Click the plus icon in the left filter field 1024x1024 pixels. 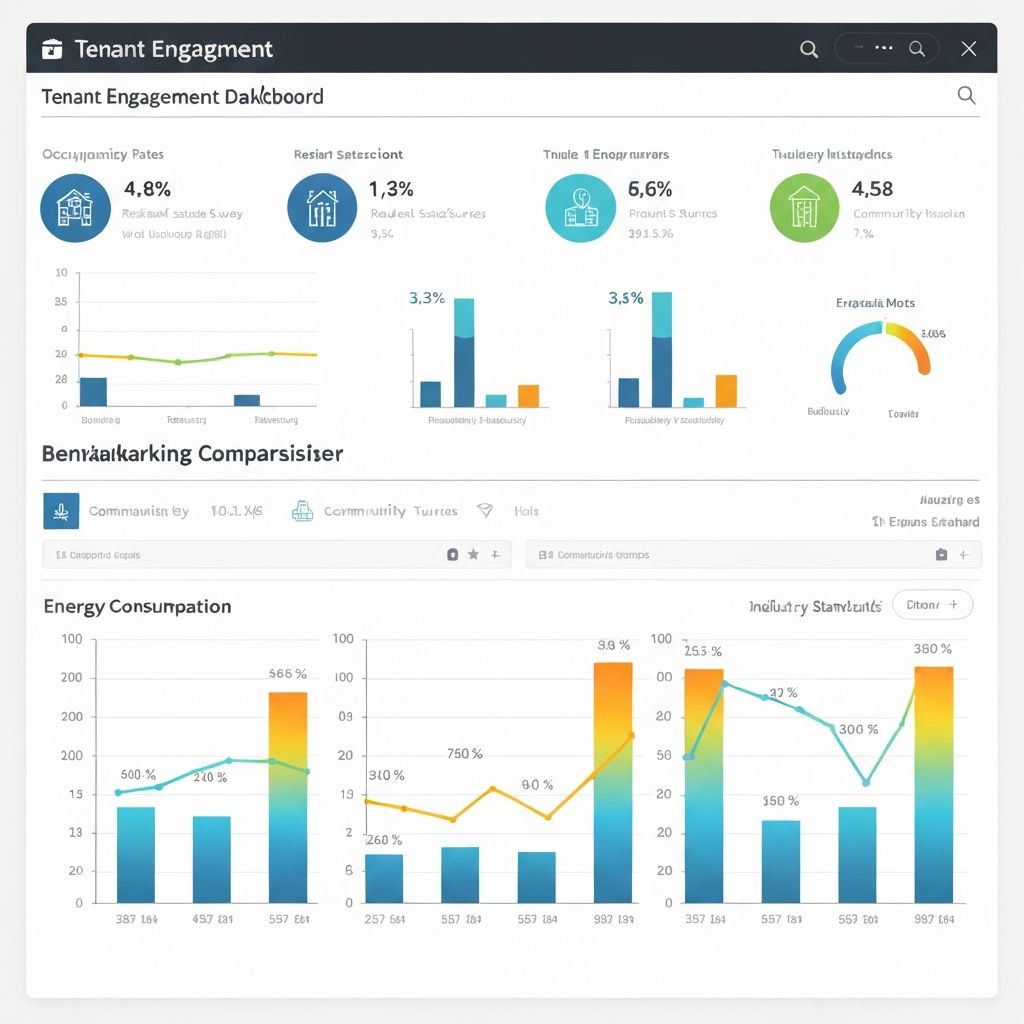point(494,554)
